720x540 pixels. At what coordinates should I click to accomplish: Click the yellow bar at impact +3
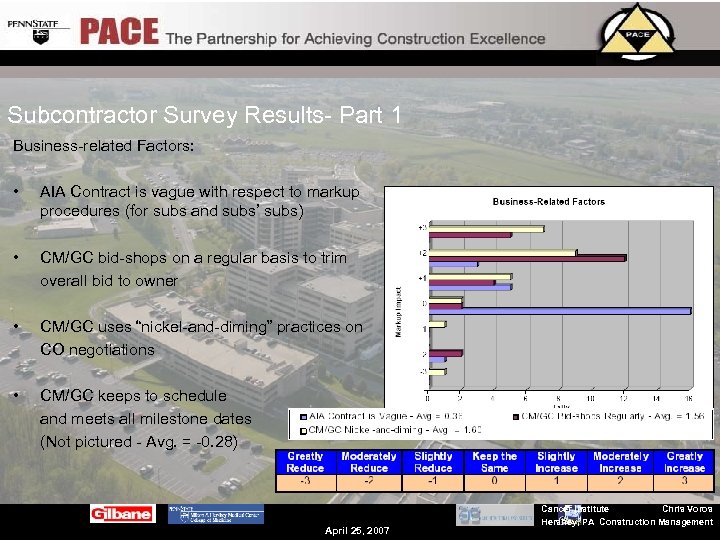tap(486, 228)
